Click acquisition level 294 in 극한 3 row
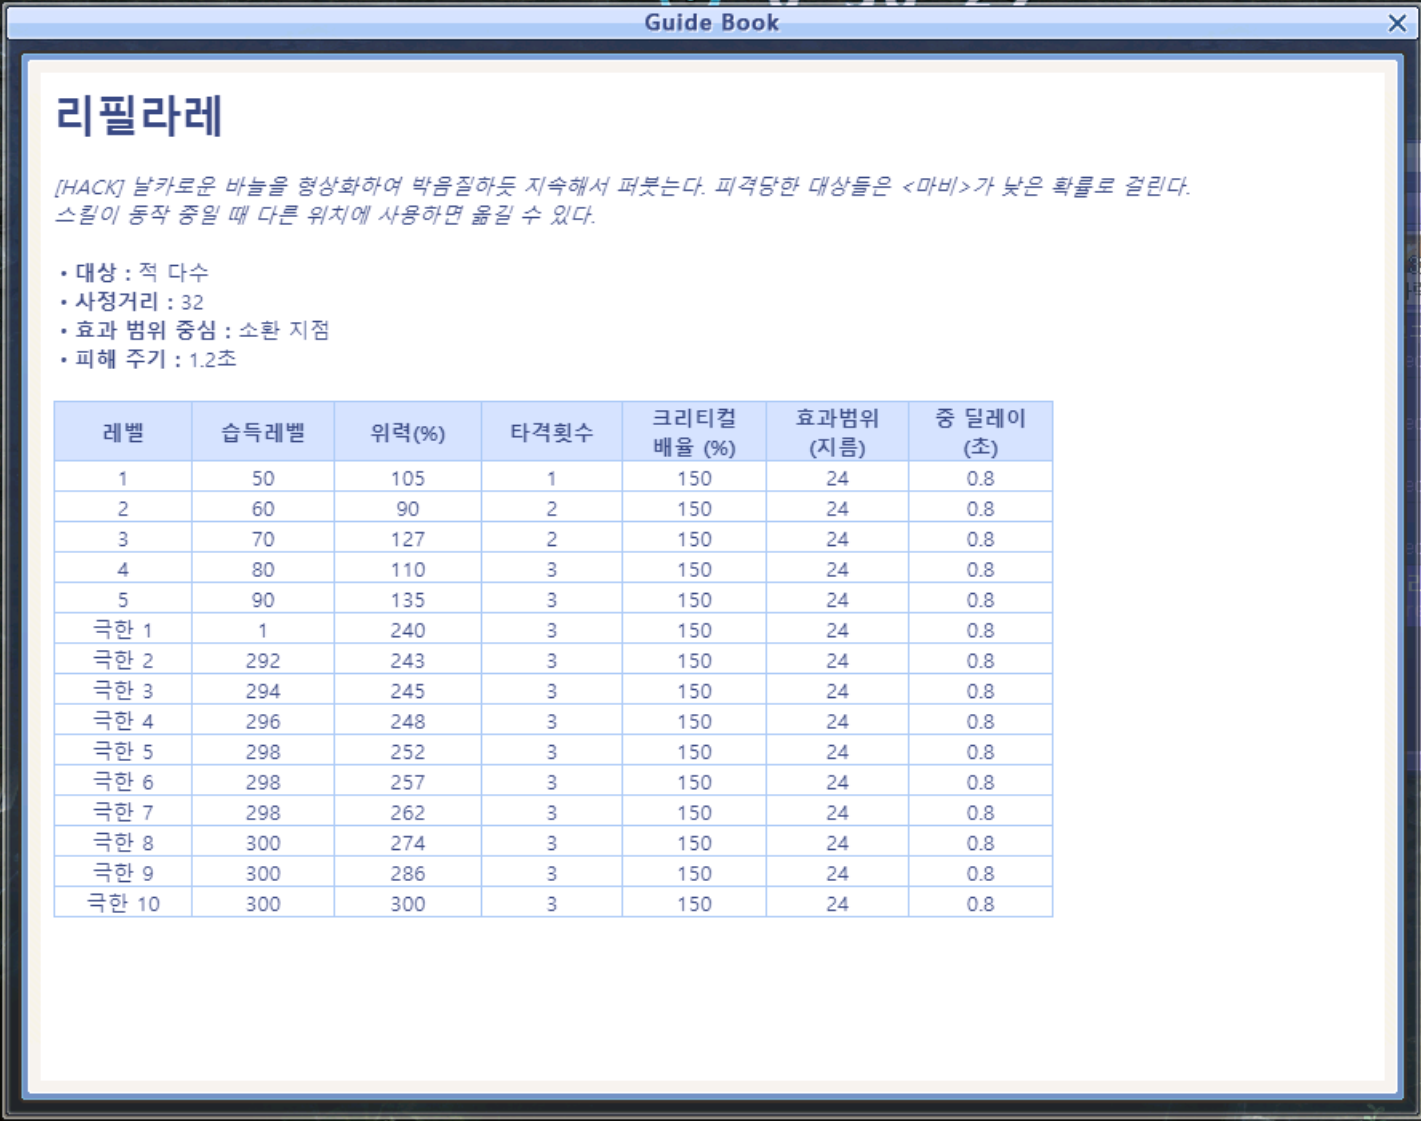 click(x=263, y=692)
